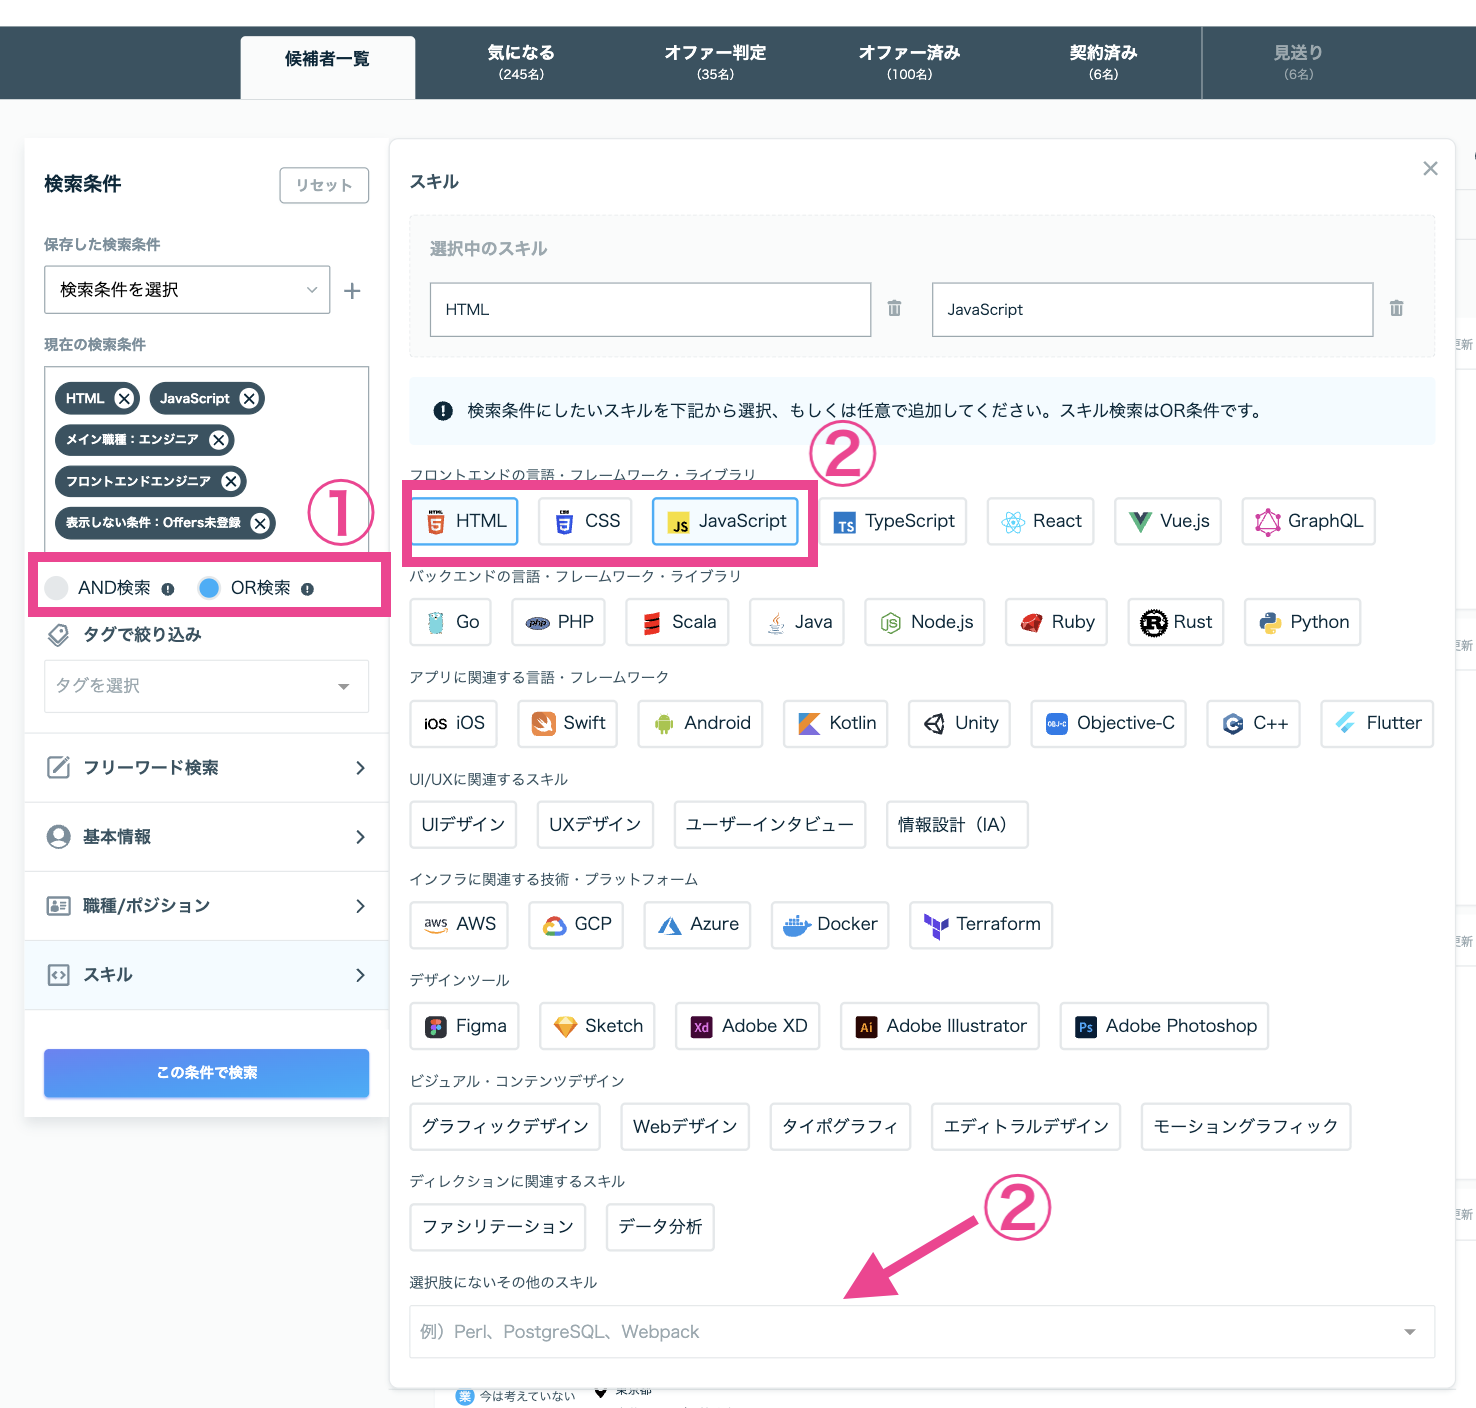Toggle the TypeScript skill chip
1476x1408 pixels.
(x=894, y=521)
